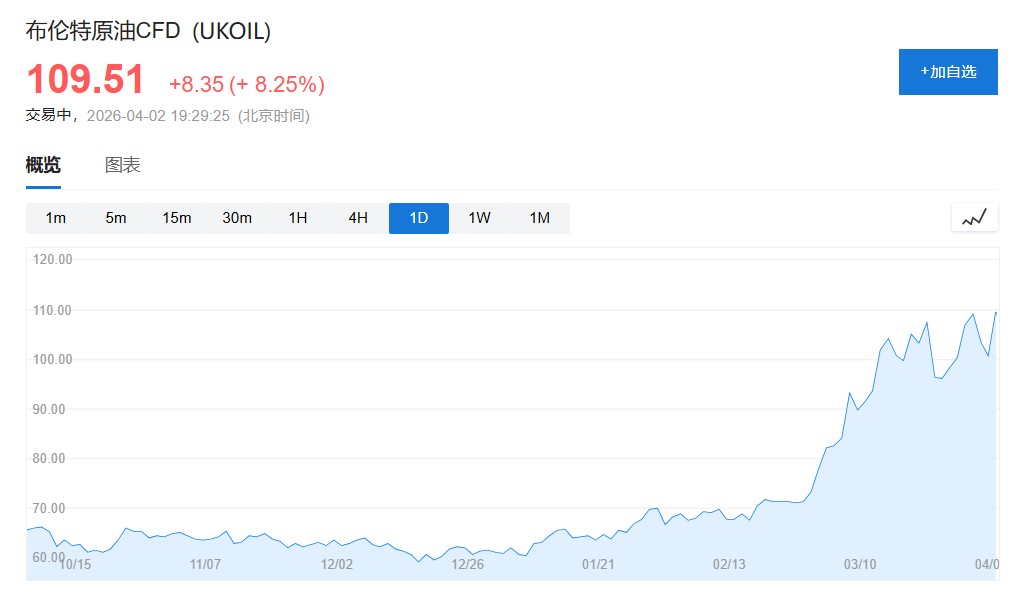The image size is (1020, 593).
Task: Choose the 30m interval
Action: click(237, 218)
